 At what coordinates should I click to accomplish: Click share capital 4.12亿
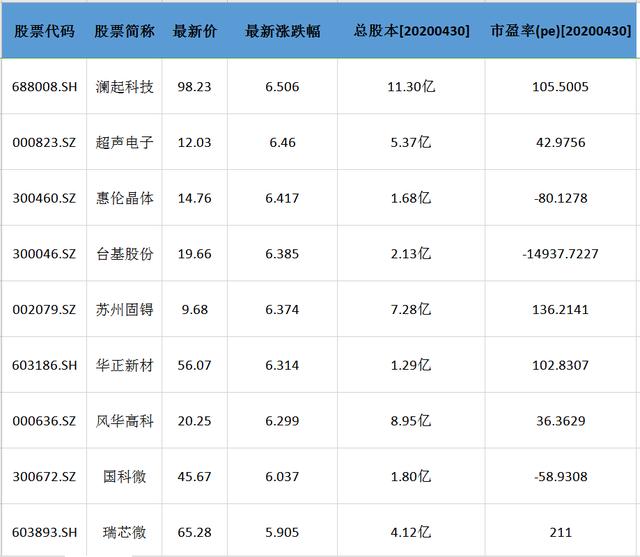(411, 532)
